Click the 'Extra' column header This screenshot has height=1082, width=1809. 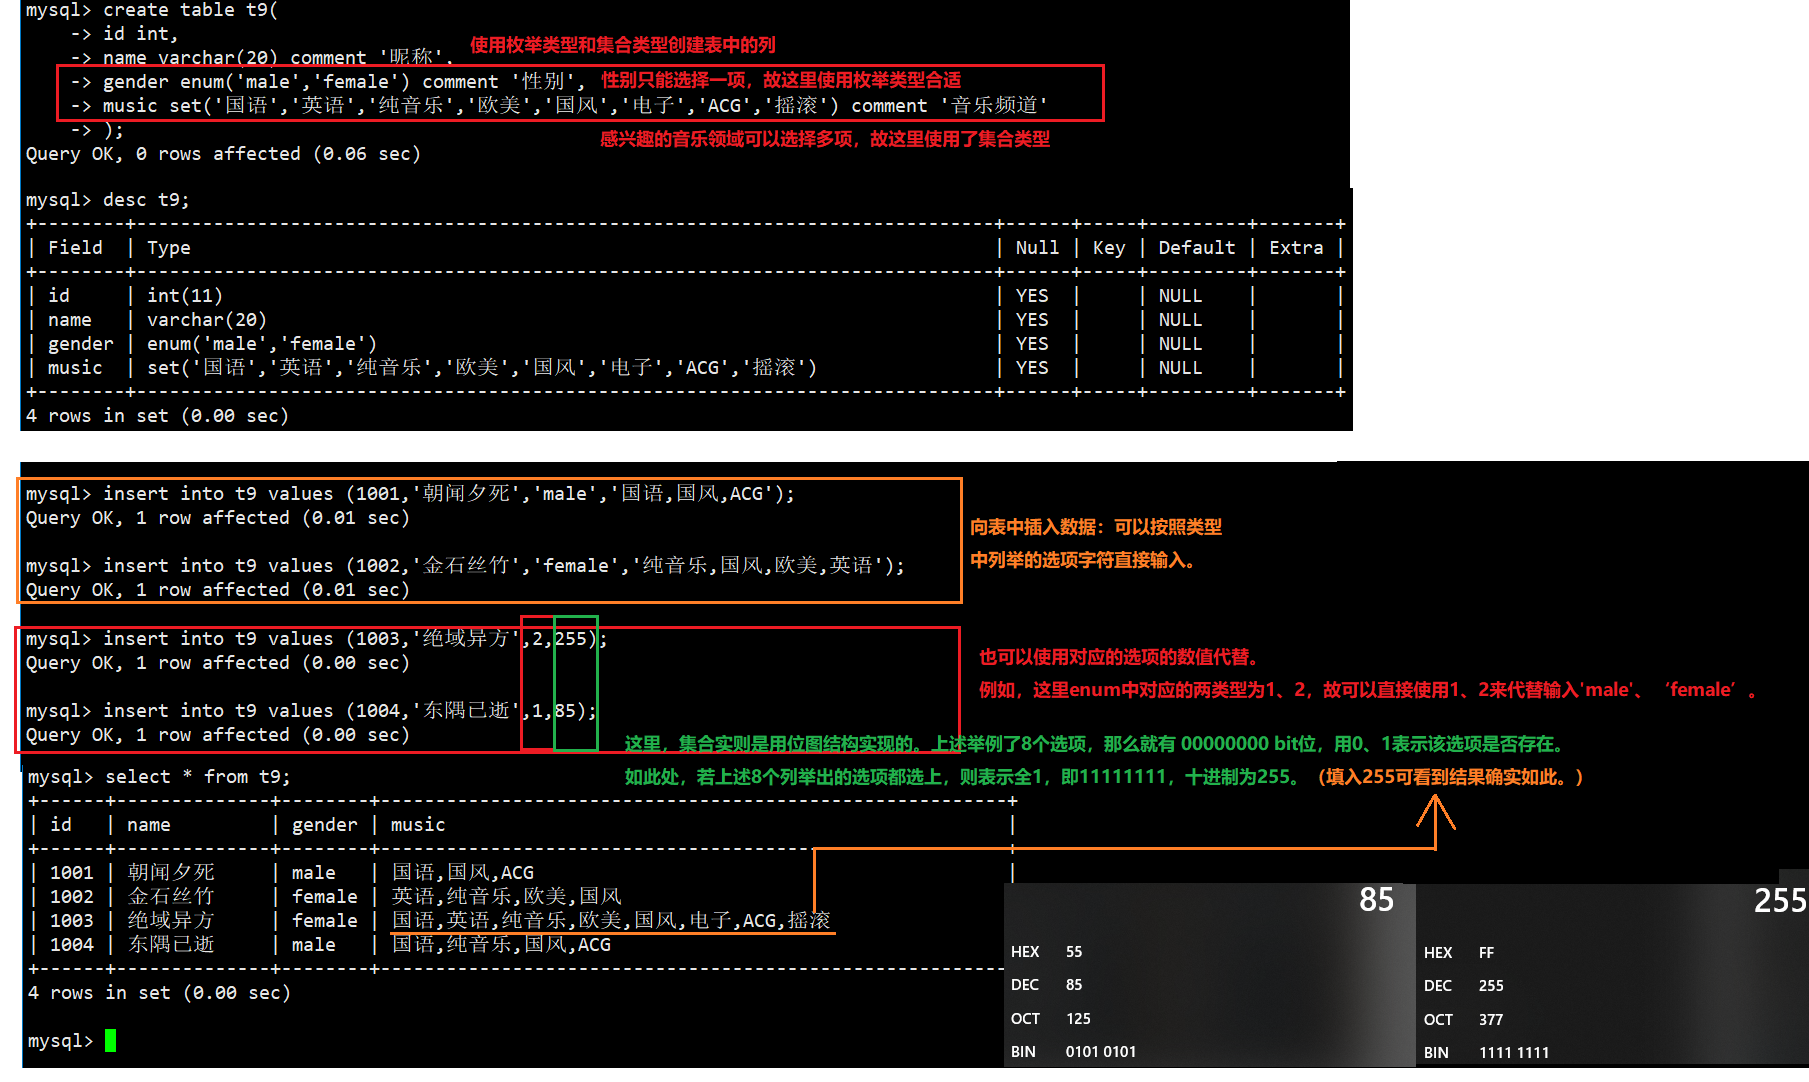1296,248
